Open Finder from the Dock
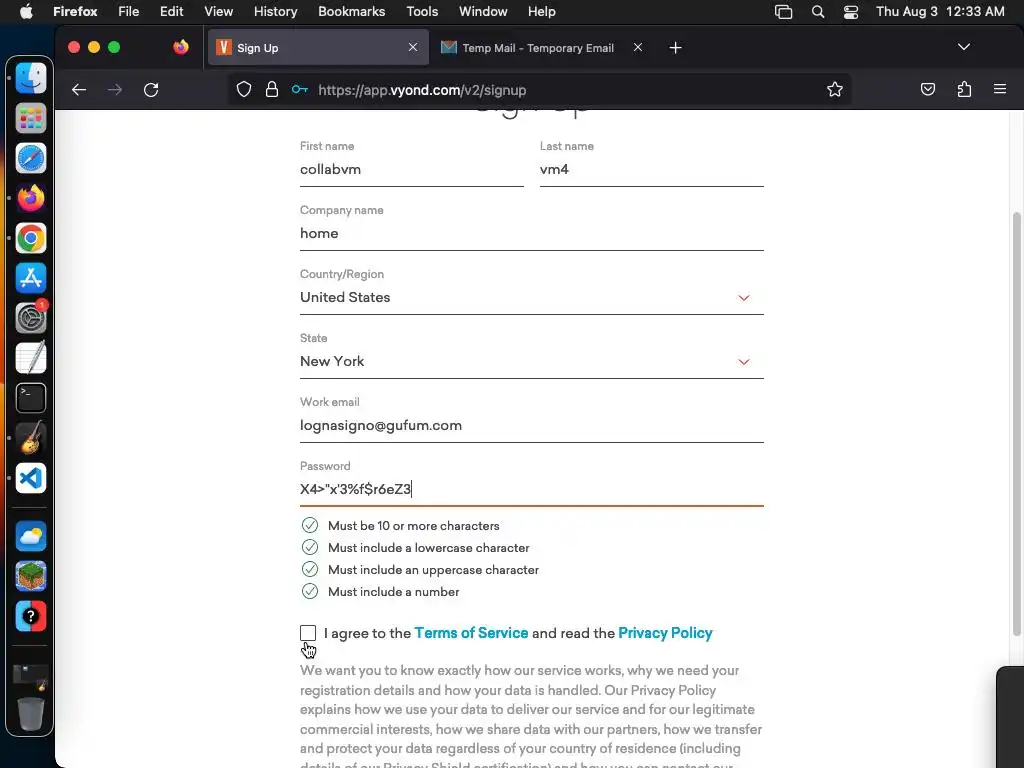This screenshot has width=1024, height=768. 31,79
